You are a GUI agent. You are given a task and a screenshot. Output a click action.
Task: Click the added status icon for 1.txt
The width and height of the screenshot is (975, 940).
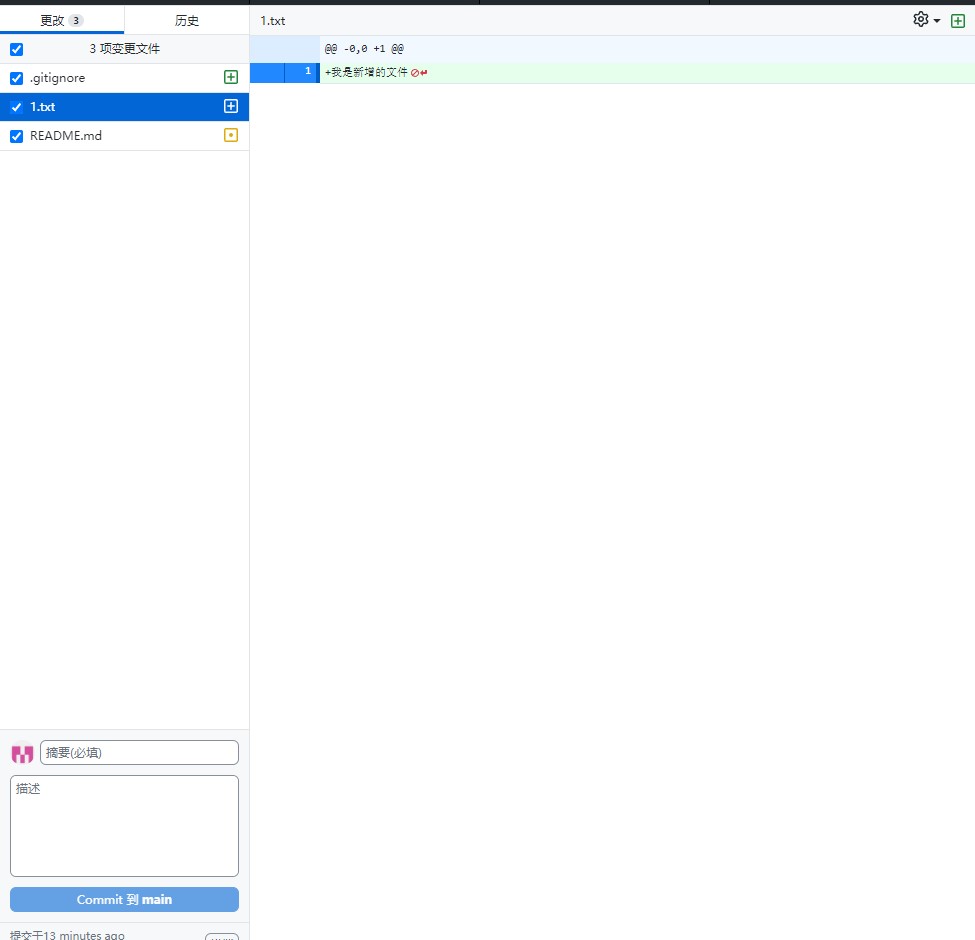pyautogui.click(x=231, y=107)
